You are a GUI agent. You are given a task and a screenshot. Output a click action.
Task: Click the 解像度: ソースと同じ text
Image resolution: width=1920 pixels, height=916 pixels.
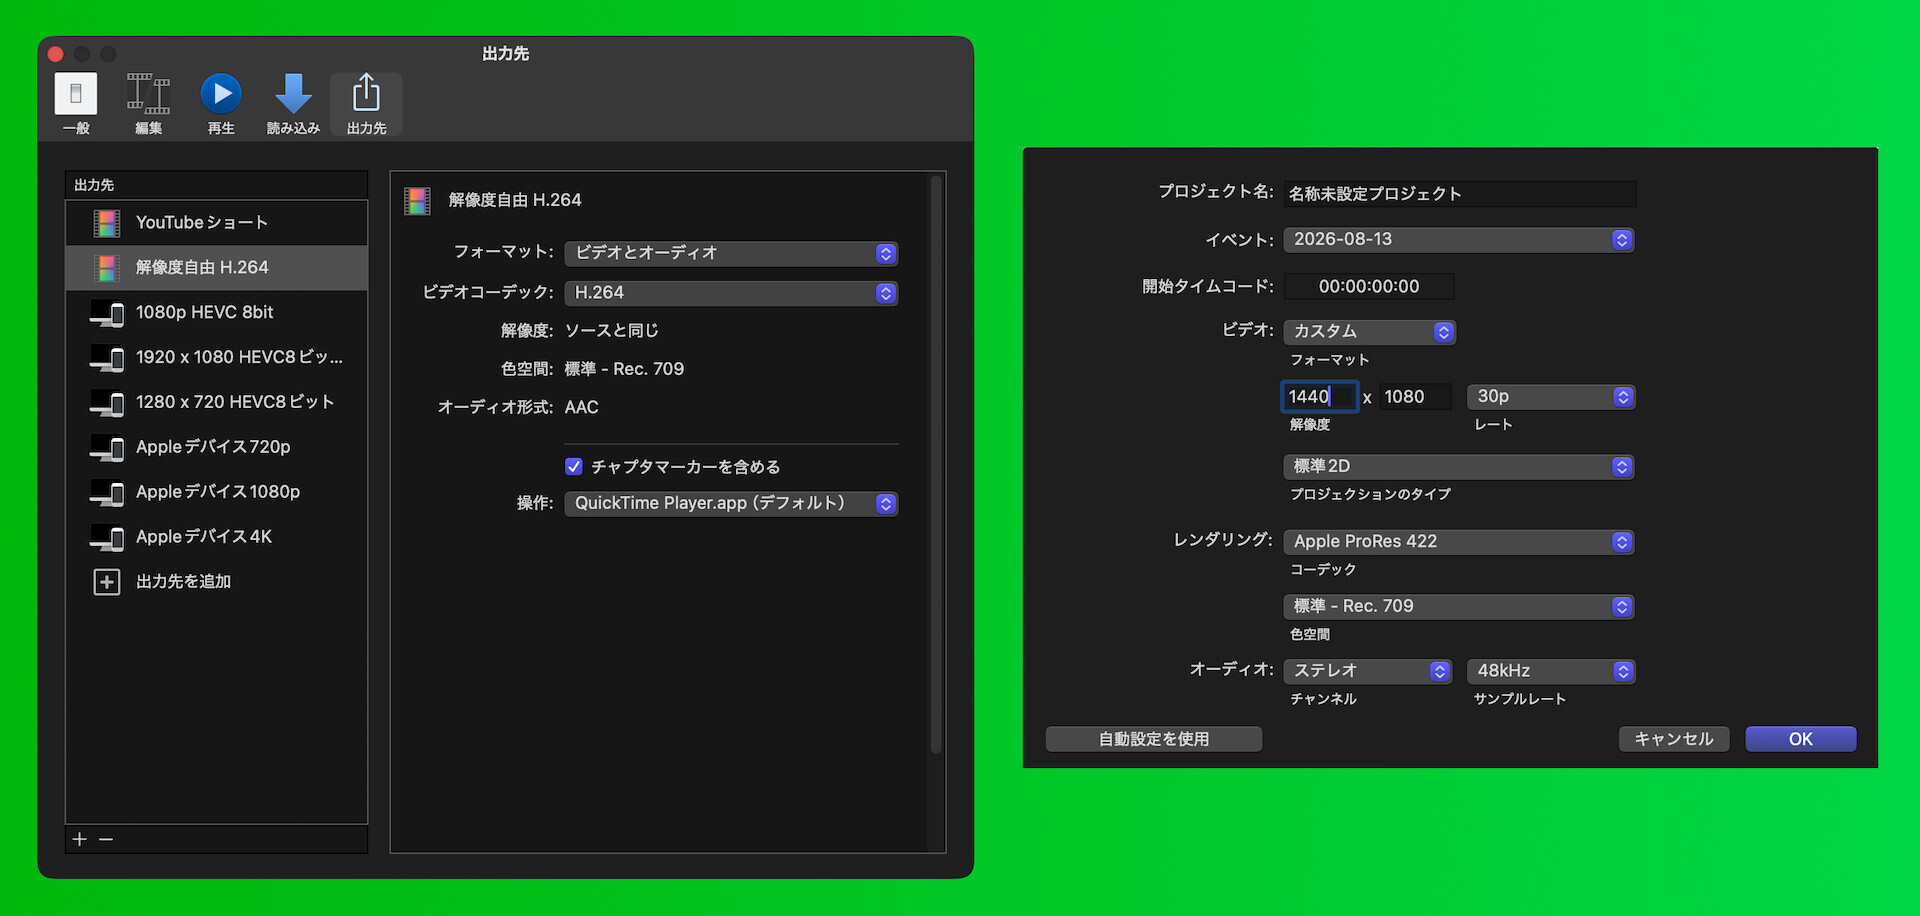pos(580,331)
